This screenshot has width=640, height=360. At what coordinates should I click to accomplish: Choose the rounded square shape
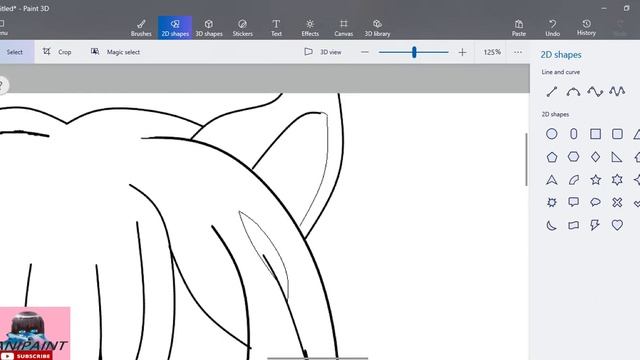click(617, 134)
